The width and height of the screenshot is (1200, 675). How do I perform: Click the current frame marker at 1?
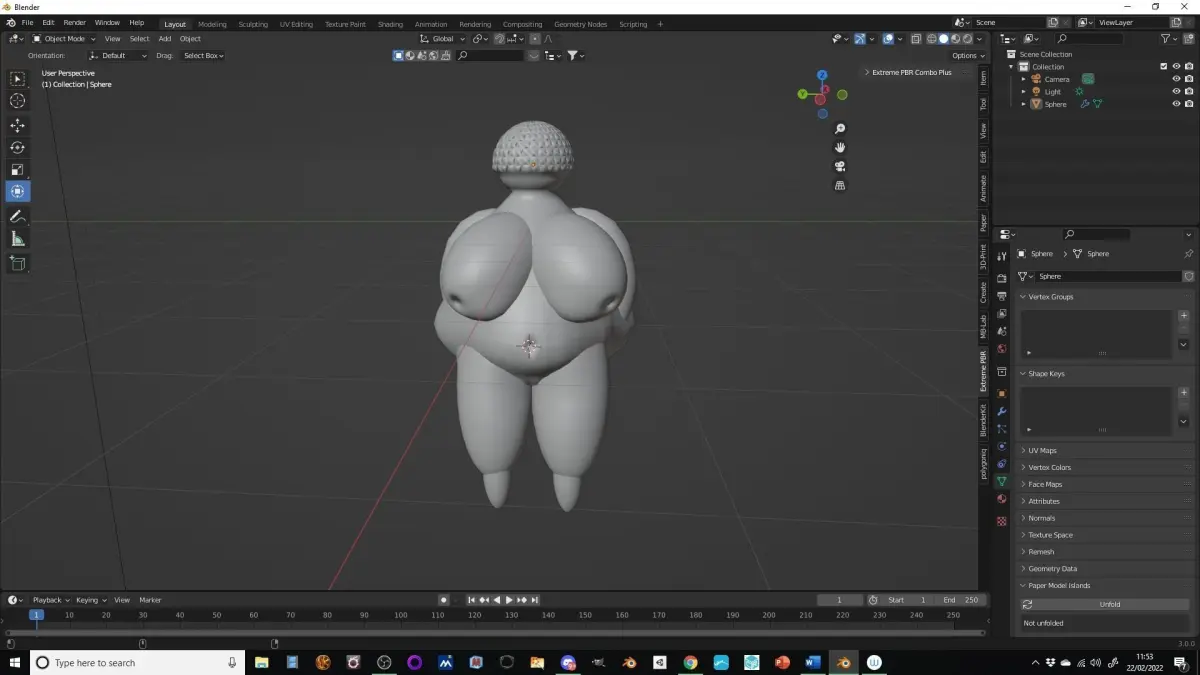click(x=37, y=615)
